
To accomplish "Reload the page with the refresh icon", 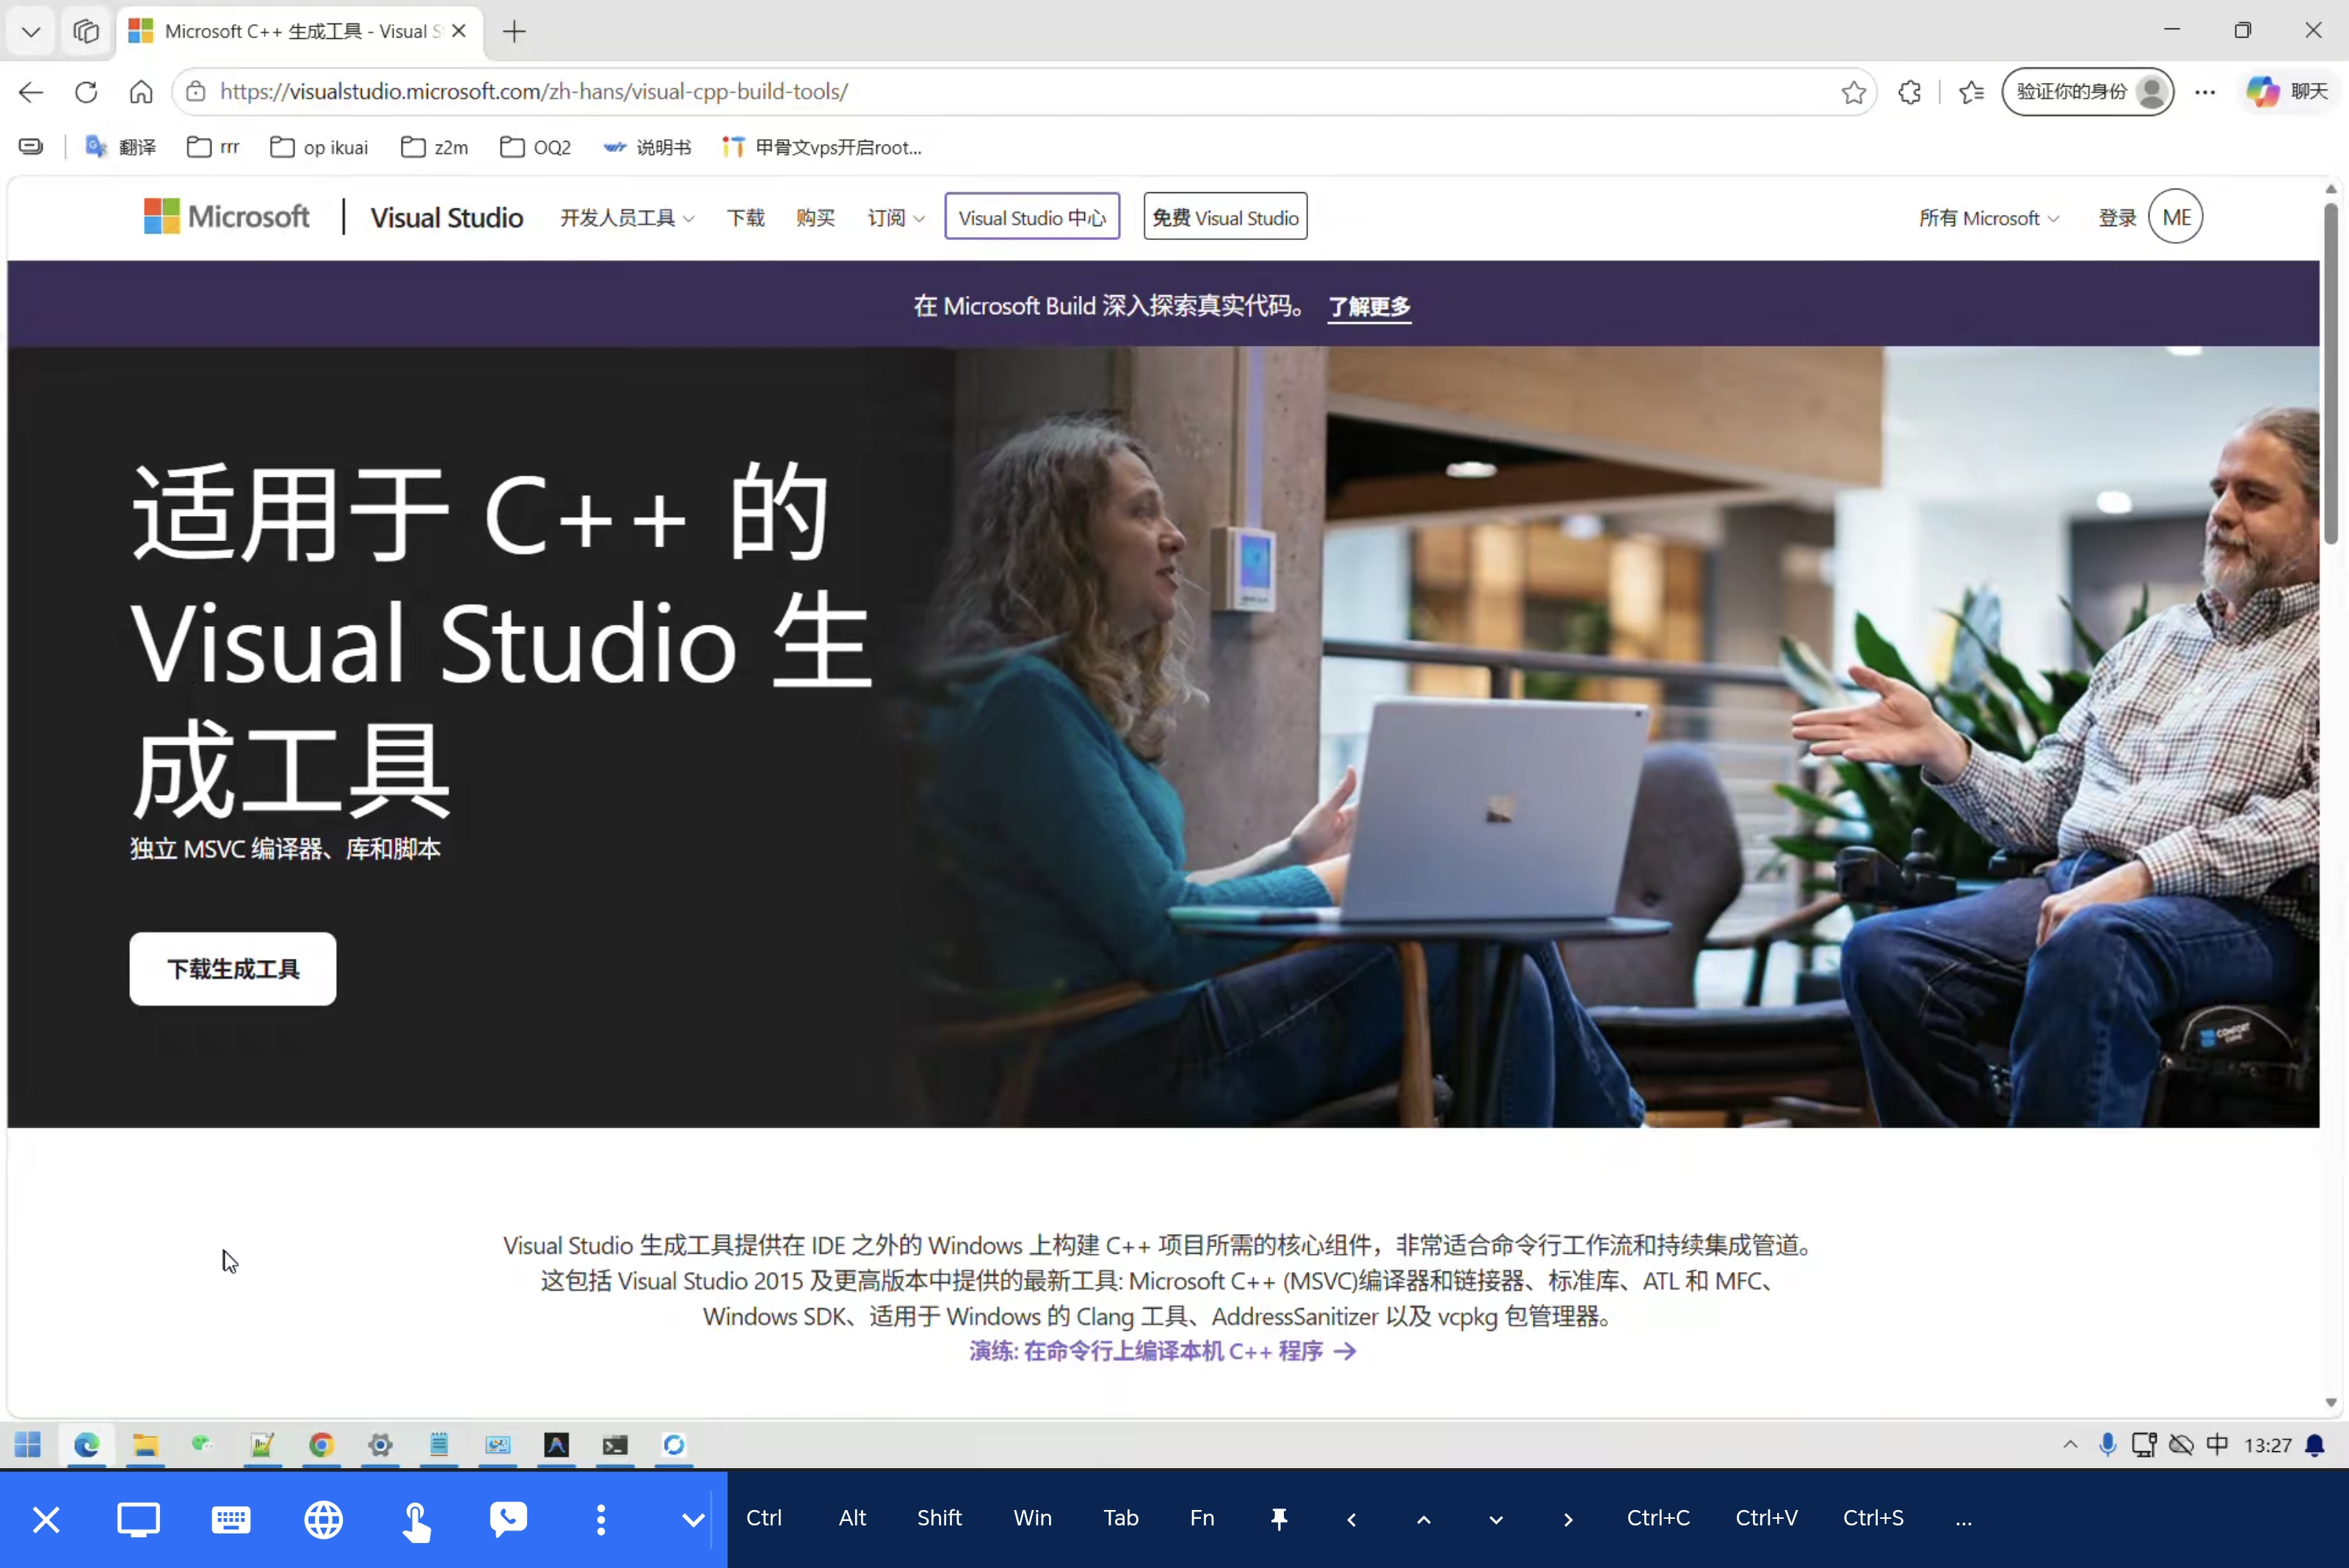I will pyautogui.click(x=86, y=92).
